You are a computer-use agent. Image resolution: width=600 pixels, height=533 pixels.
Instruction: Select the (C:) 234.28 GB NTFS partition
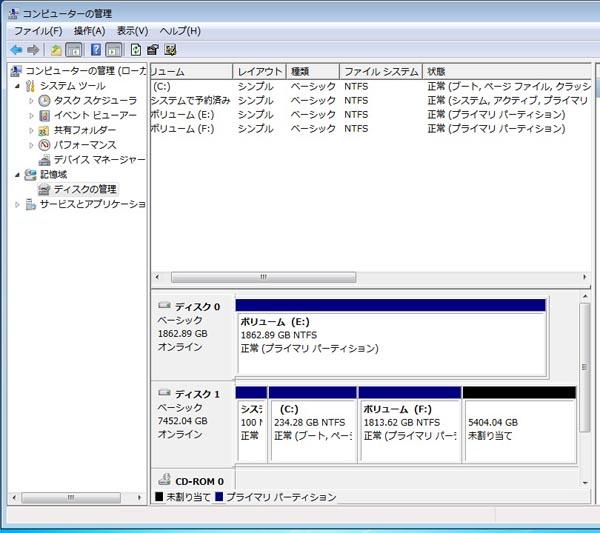tap(313, 424)
